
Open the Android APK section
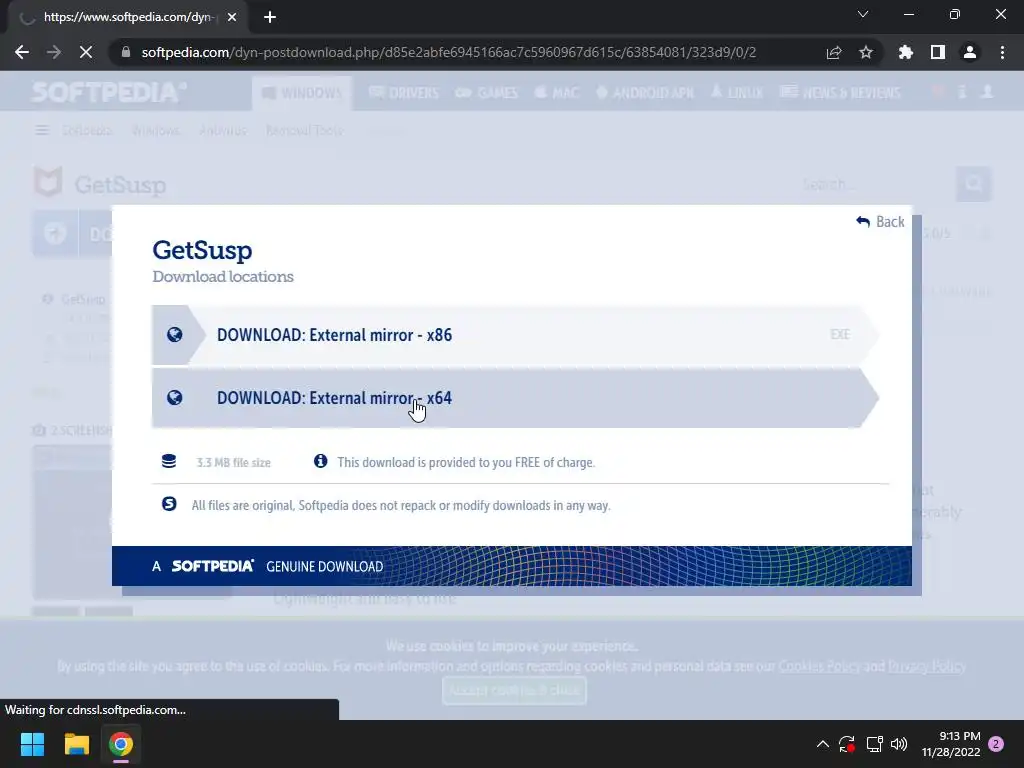pos(645,93)
